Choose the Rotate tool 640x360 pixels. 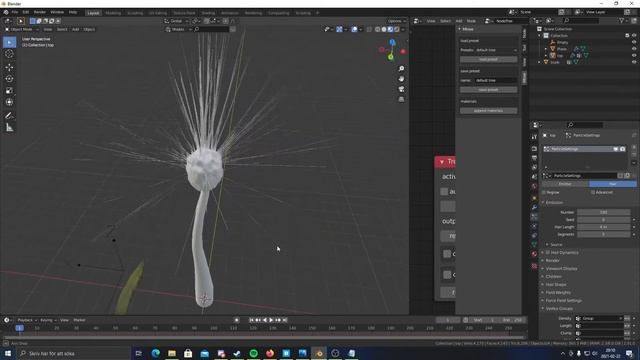pyautogui.click(x=9, y=79)
